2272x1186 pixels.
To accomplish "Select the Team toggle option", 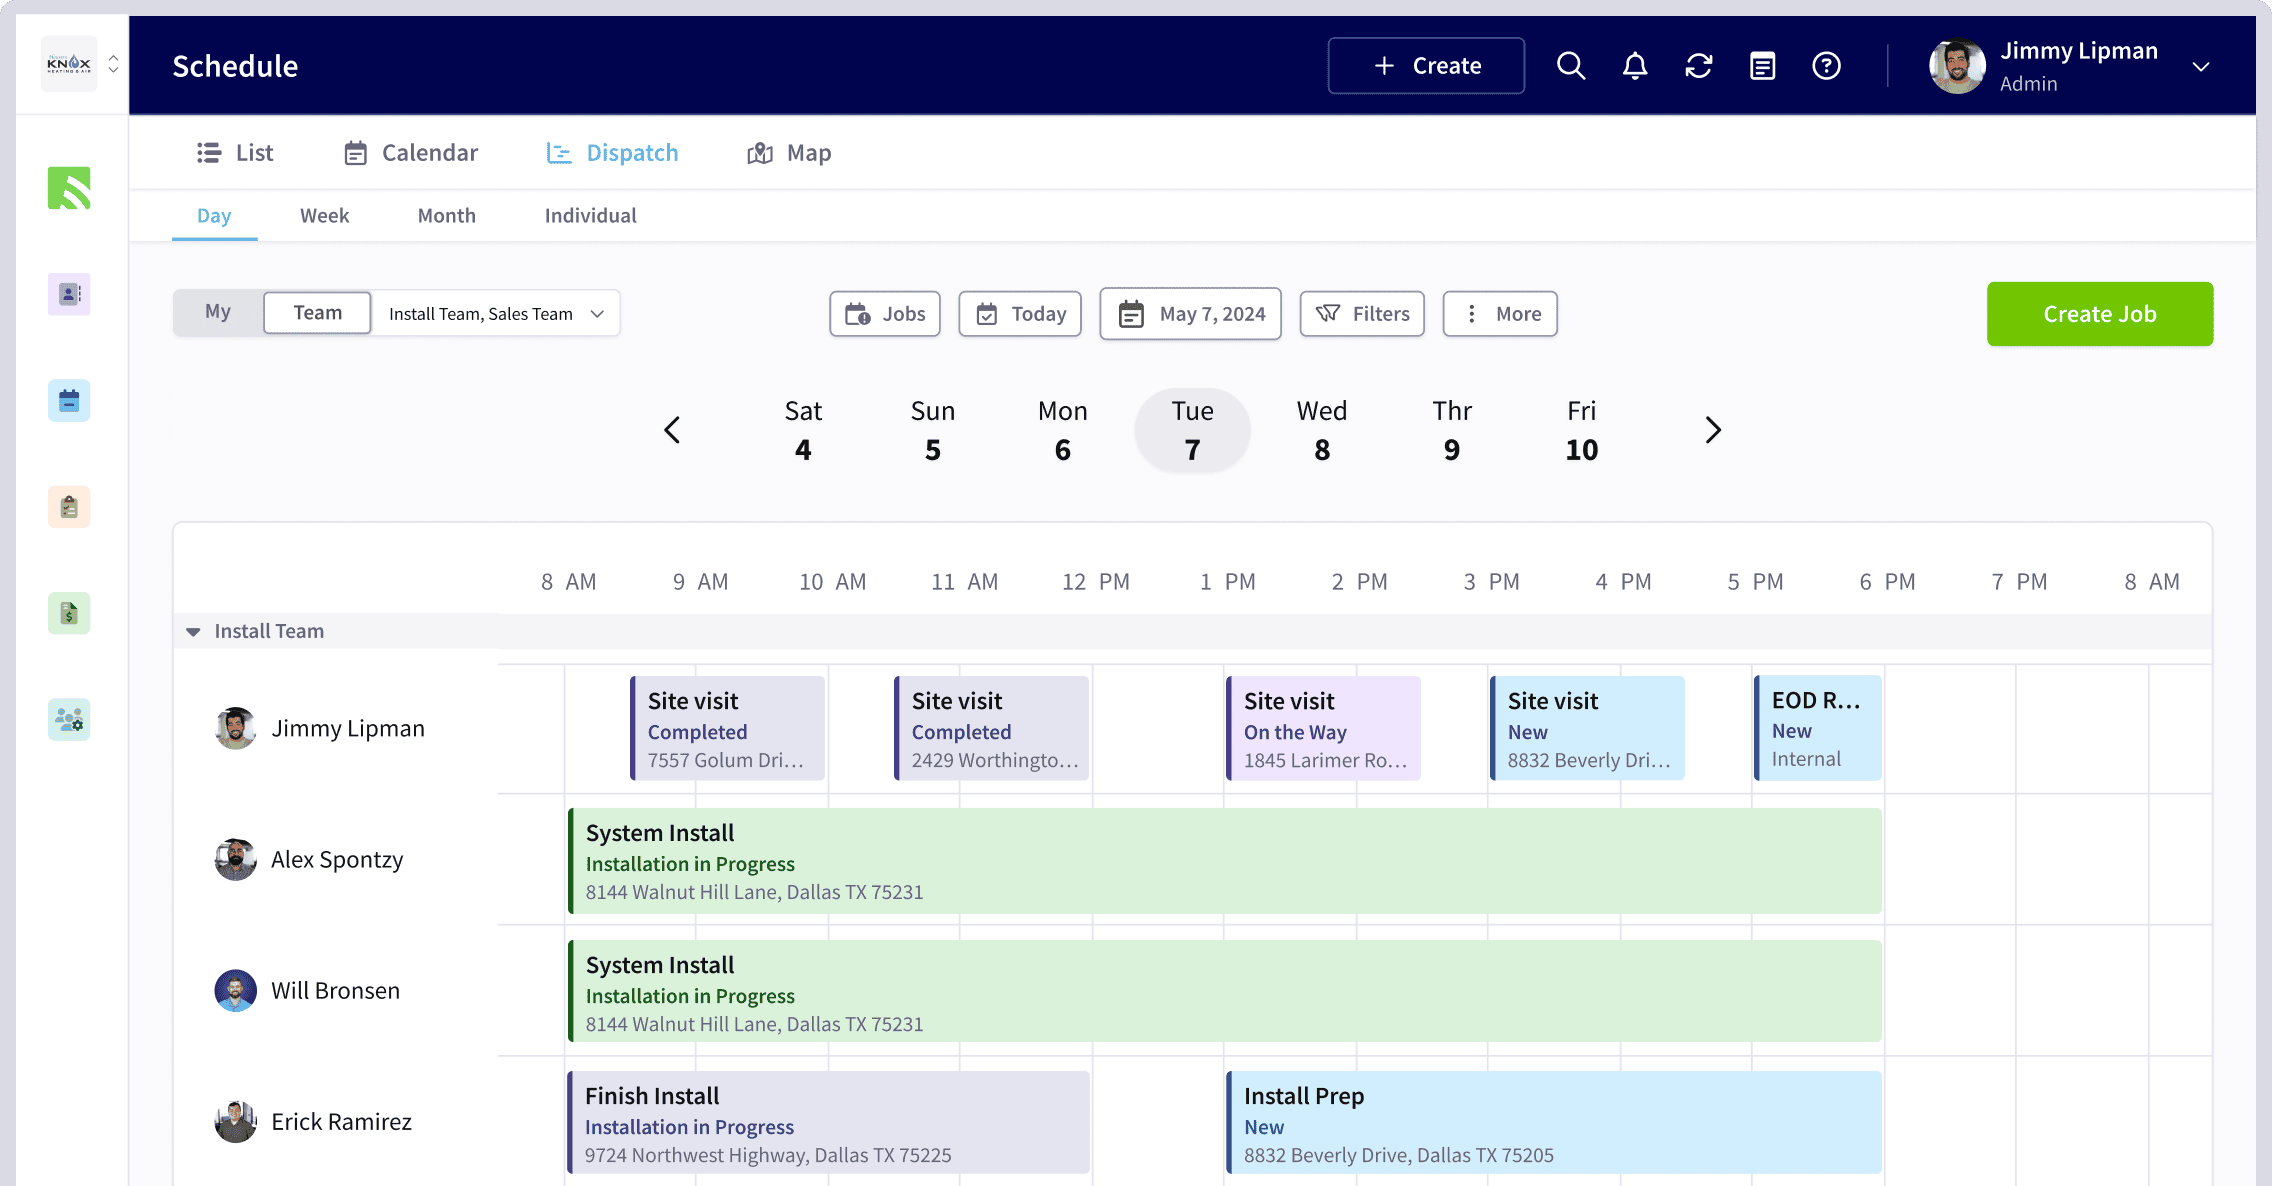I will pos(317,313).
